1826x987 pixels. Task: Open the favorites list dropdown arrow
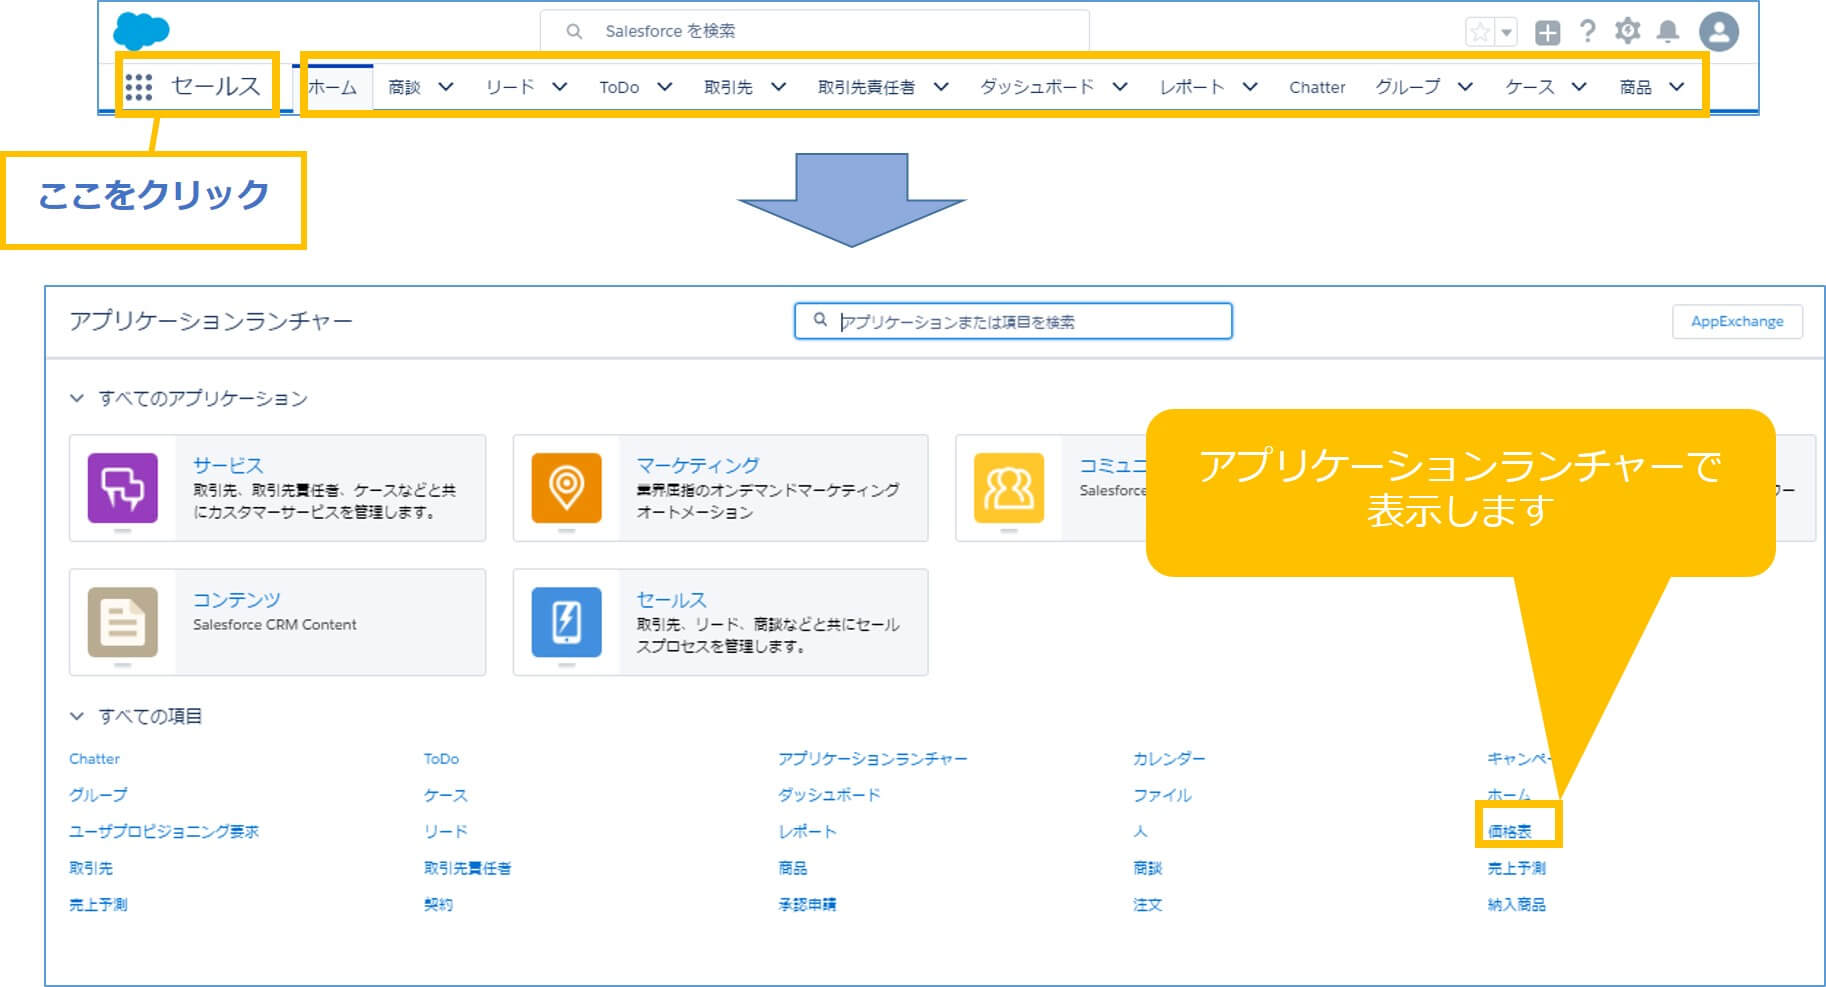1506,32
